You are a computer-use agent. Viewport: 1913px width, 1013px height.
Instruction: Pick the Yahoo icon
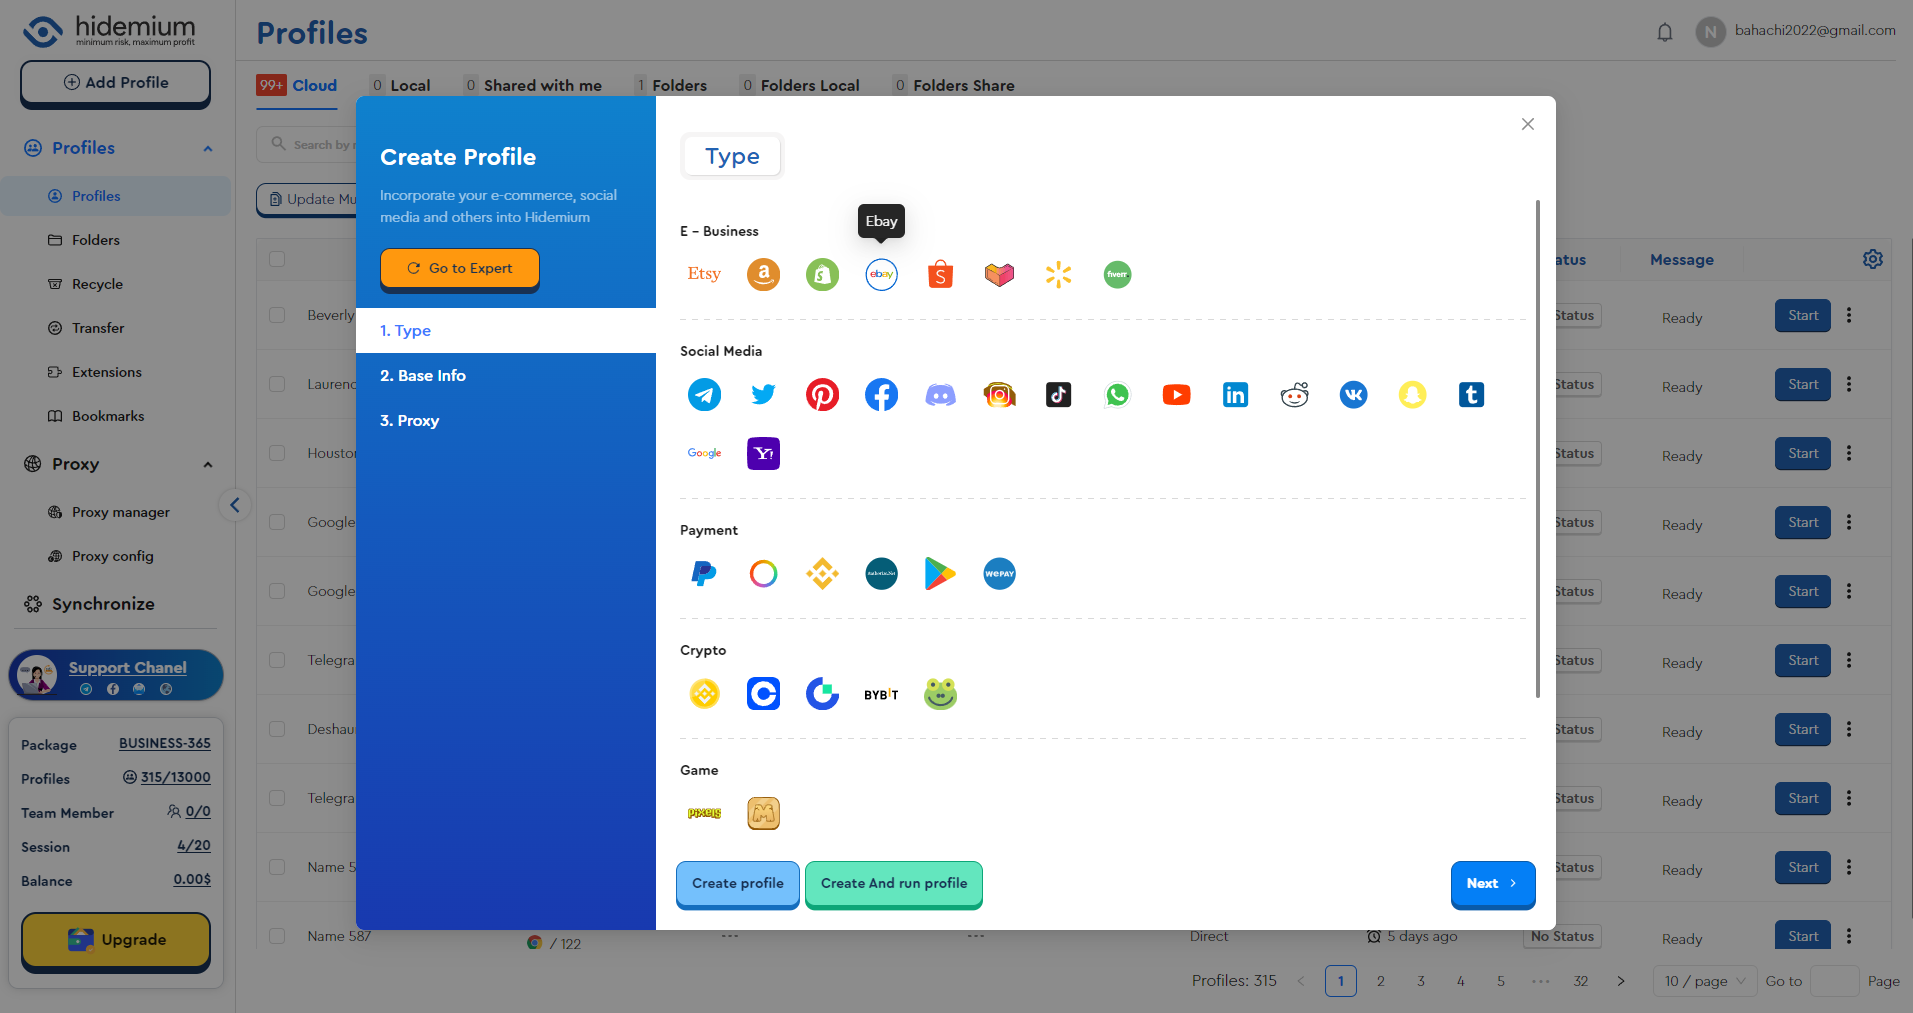click(x=763, y=453)
